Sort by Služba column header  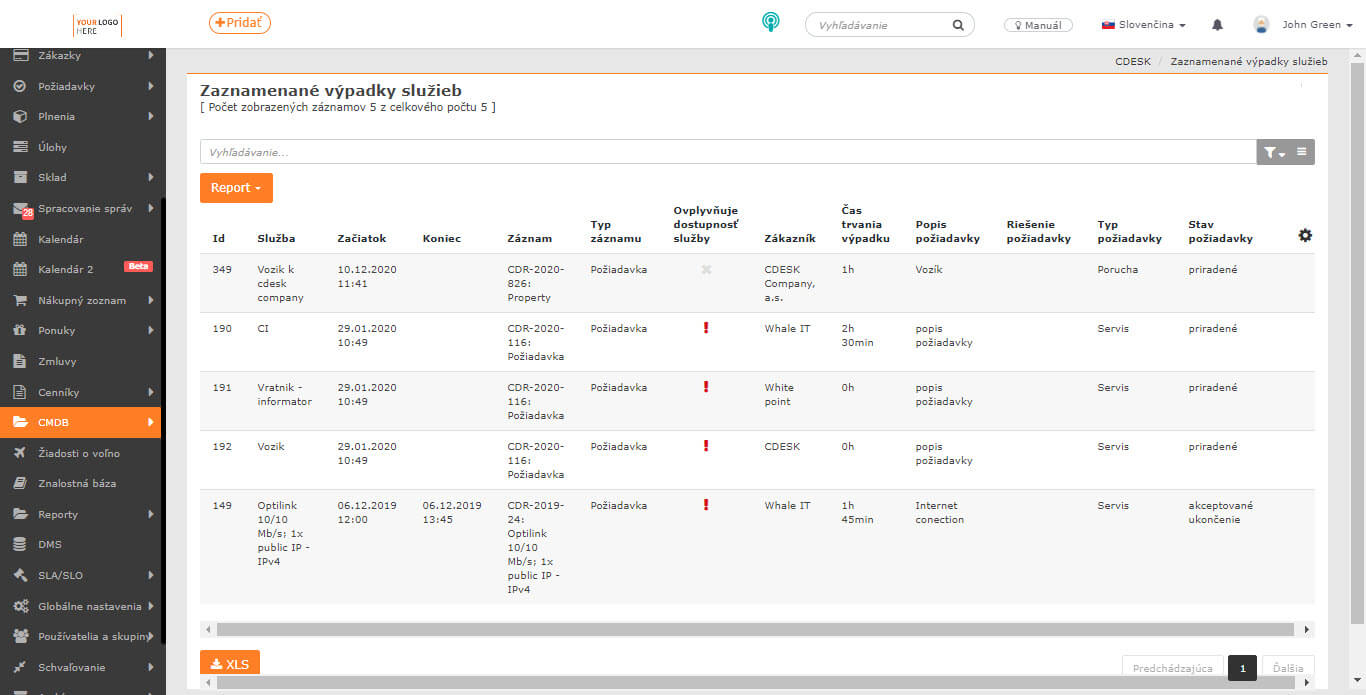[276, 238]
